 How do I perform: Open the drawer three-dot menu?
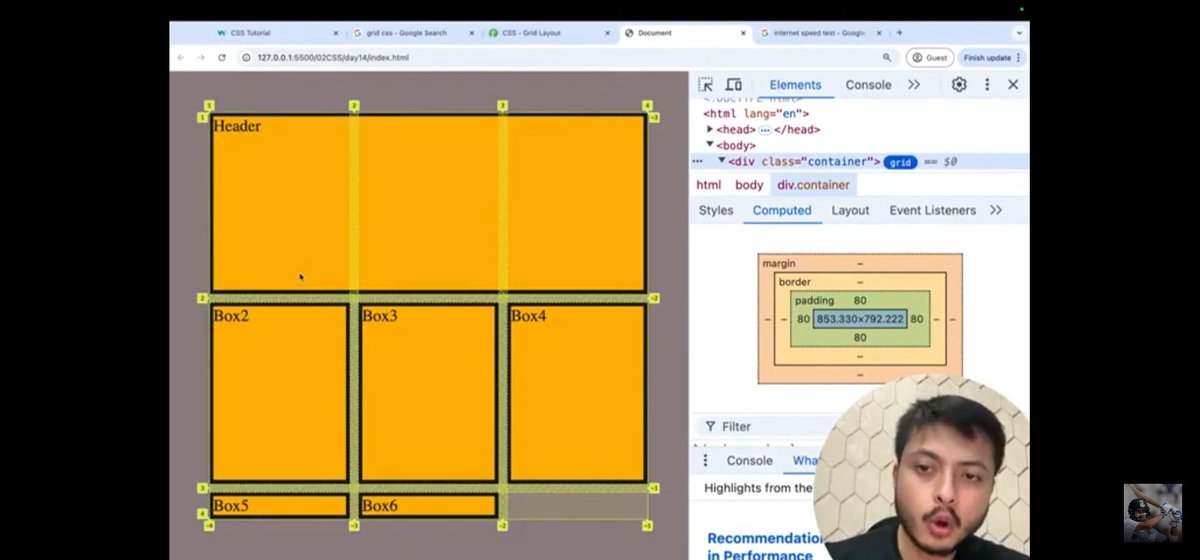coord(705,461)
